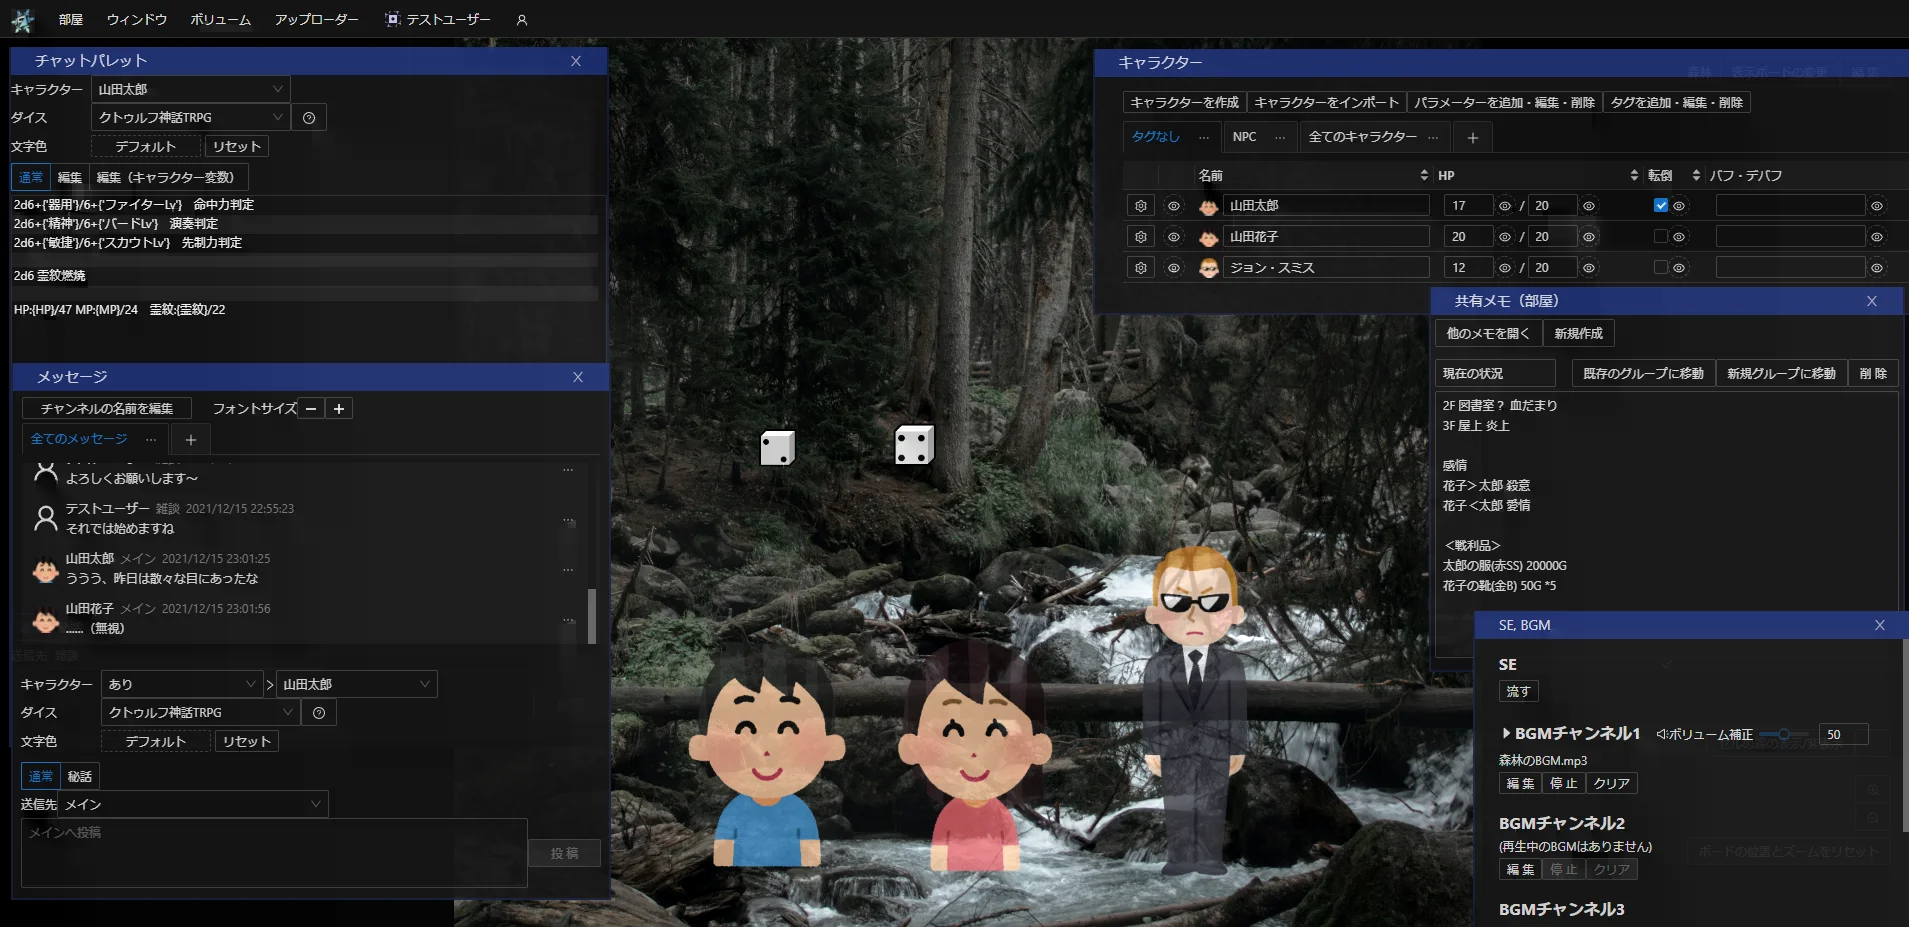Add a new character tab with plus icon
Image resolution: width=1909 pixels, height=927 pixels.
[1472, 138]
